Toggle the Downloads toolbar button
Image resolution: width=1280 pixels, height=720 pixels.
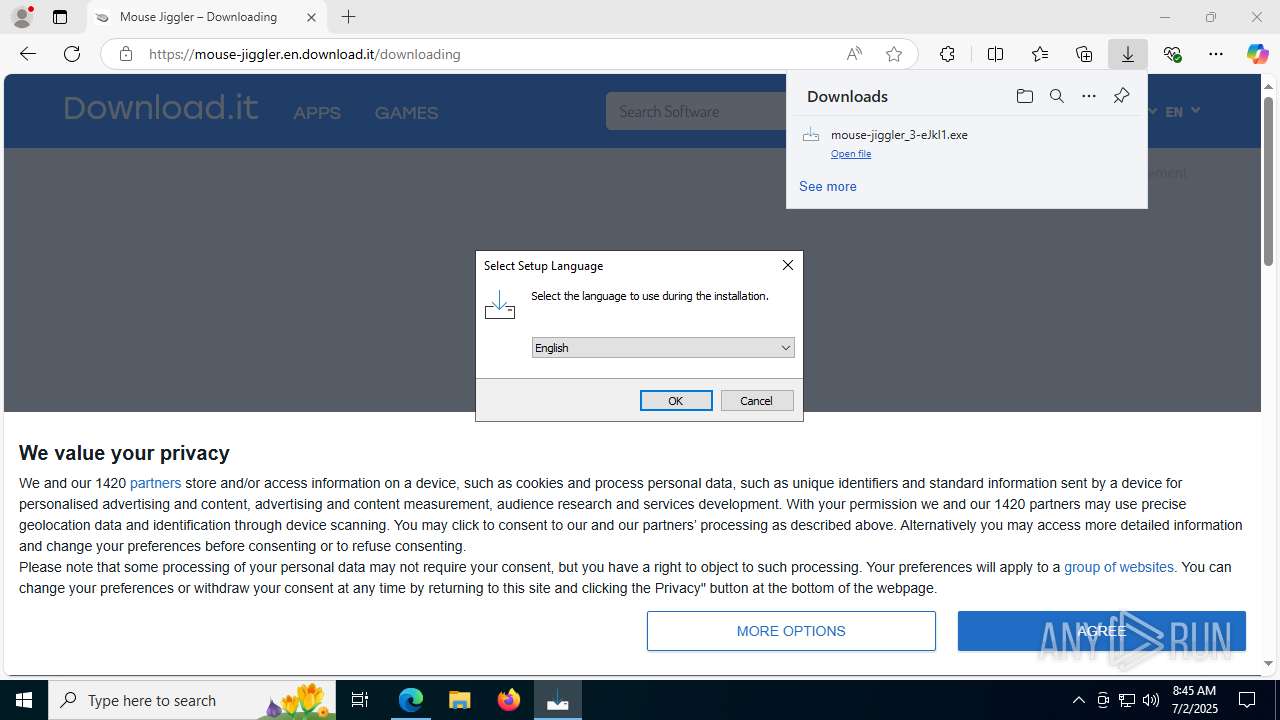click(1128, 54)
